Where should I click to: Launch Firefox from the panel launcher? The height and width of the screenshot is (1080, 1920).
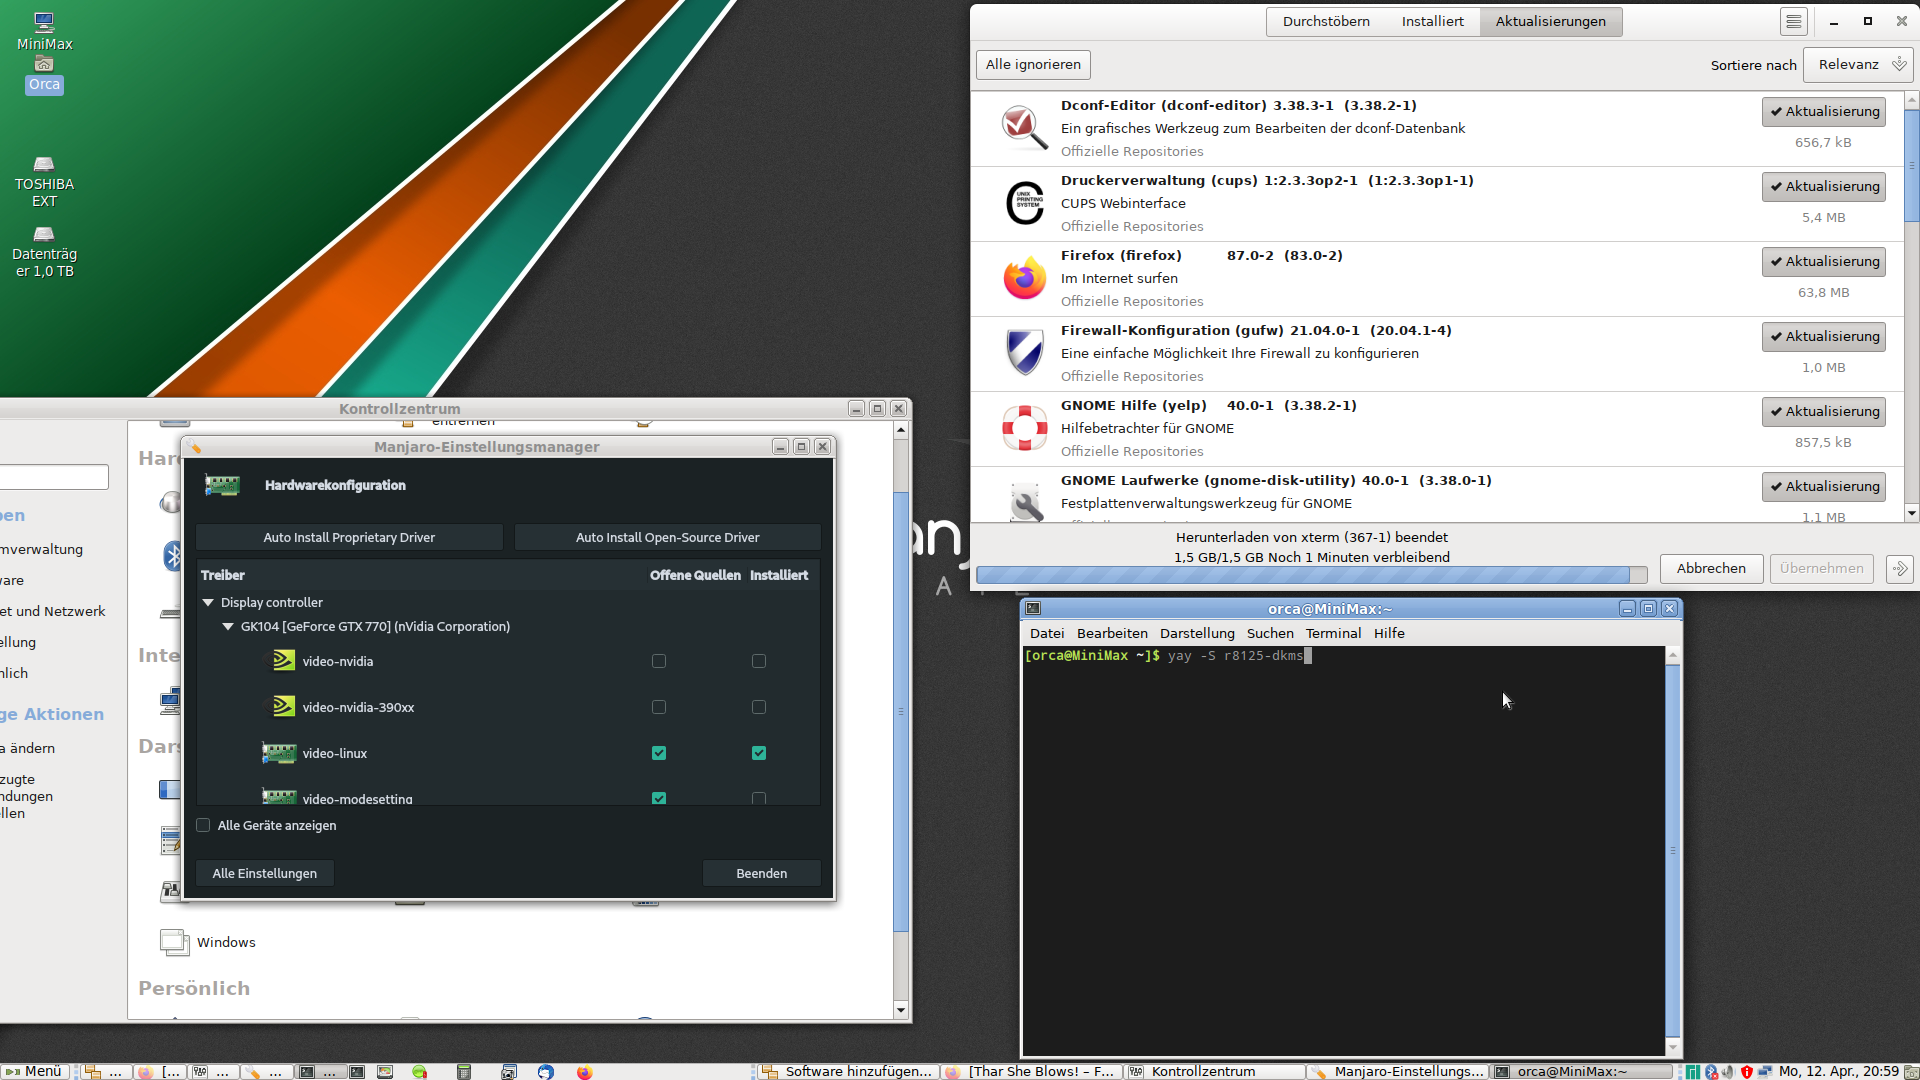[585, 1072]
